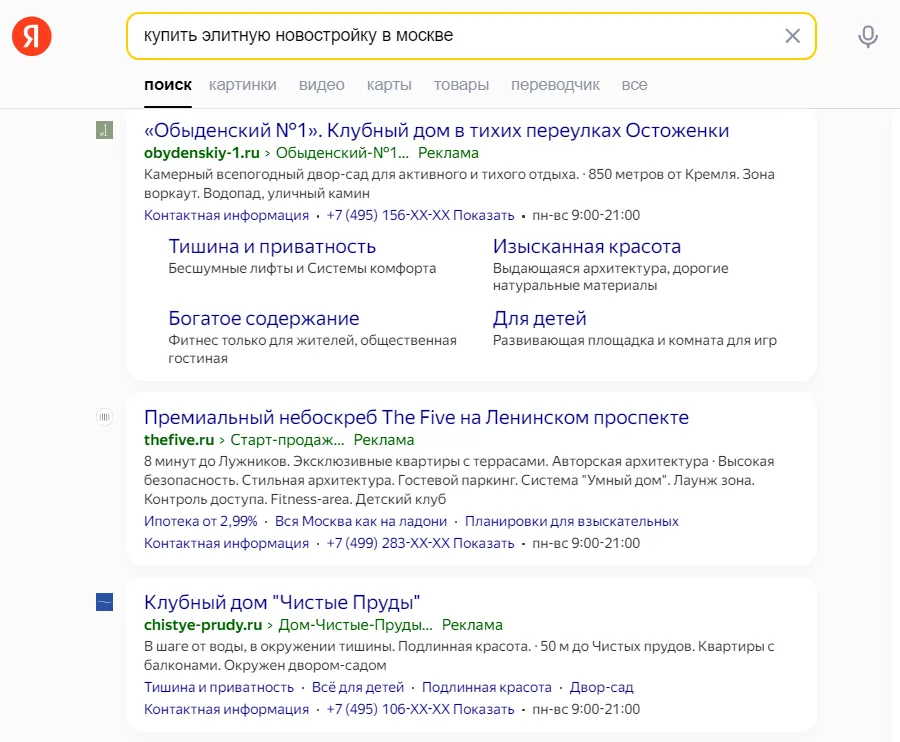Switch to the видео tab
Screen dimensions: 900x742
click(x=321, y=85)
